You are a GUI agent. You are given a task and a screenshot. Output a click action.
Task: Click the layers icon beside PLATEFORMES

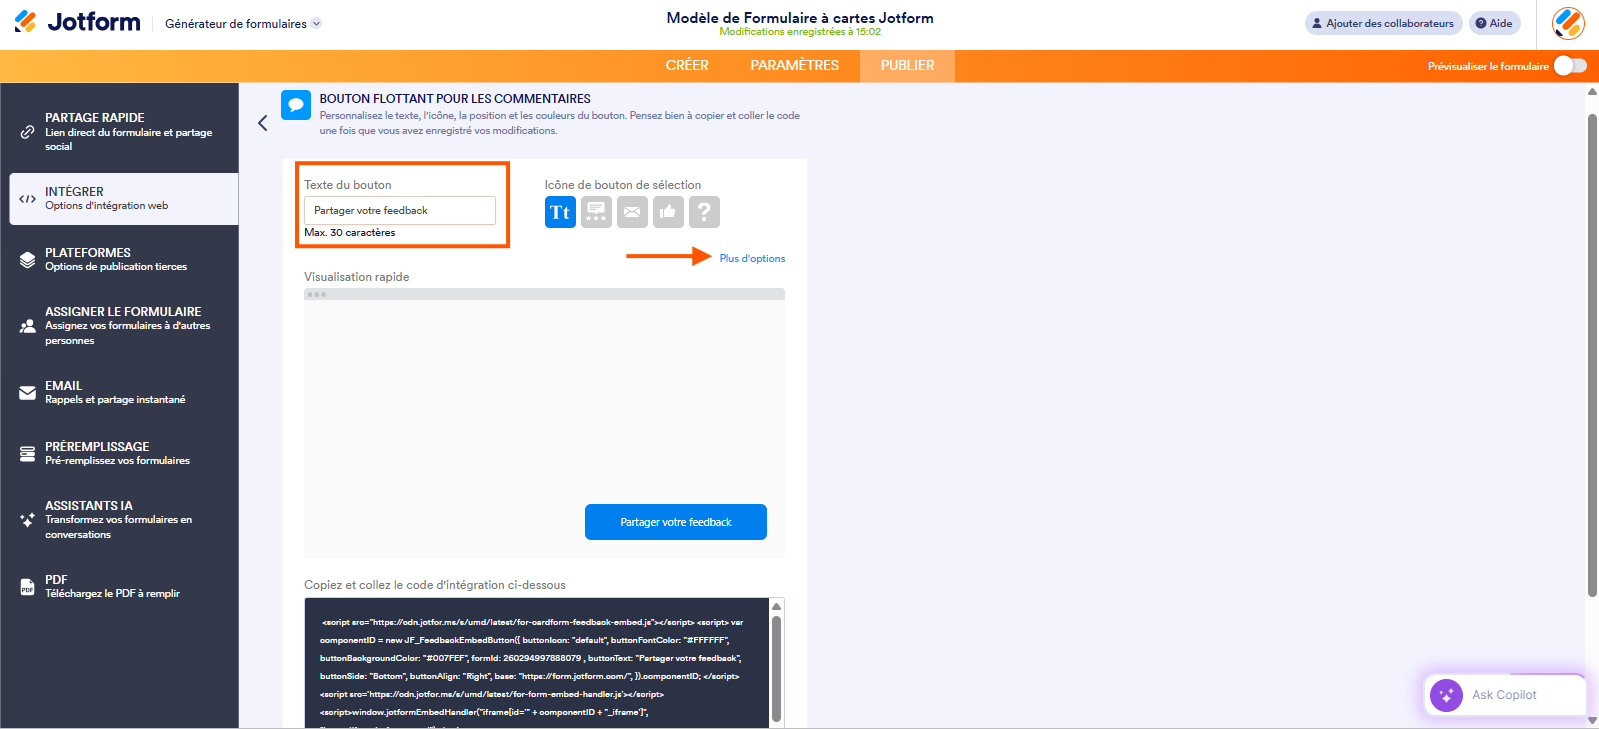[28, 260]
